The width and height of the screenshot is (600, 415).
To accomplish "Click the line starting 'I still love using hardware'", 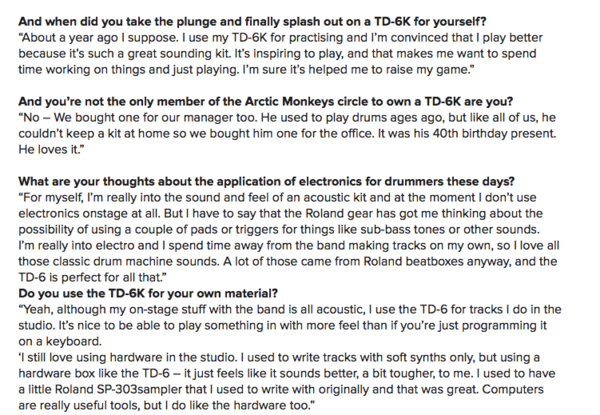I will pyautogui.click(x=279, y=357).
